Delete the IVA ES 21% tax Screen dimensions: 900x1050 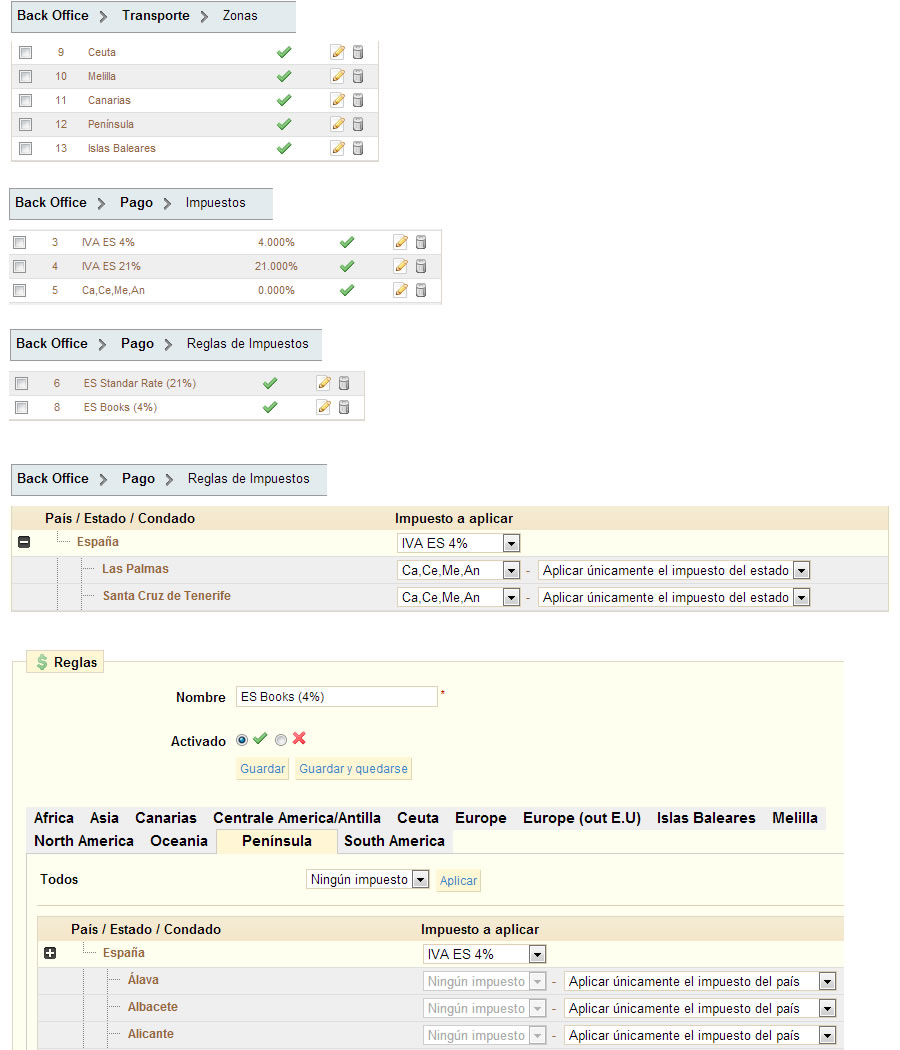coord(421,267)
